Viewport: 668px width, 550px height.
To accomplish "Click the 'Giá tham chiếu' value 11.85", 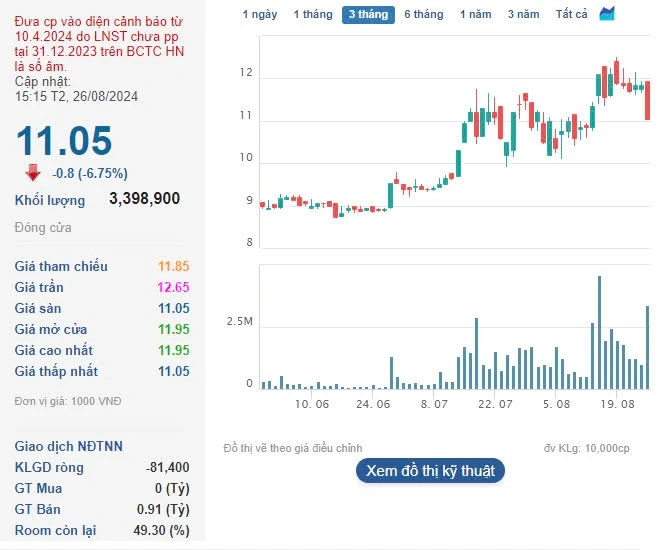I will pos(173,267).
